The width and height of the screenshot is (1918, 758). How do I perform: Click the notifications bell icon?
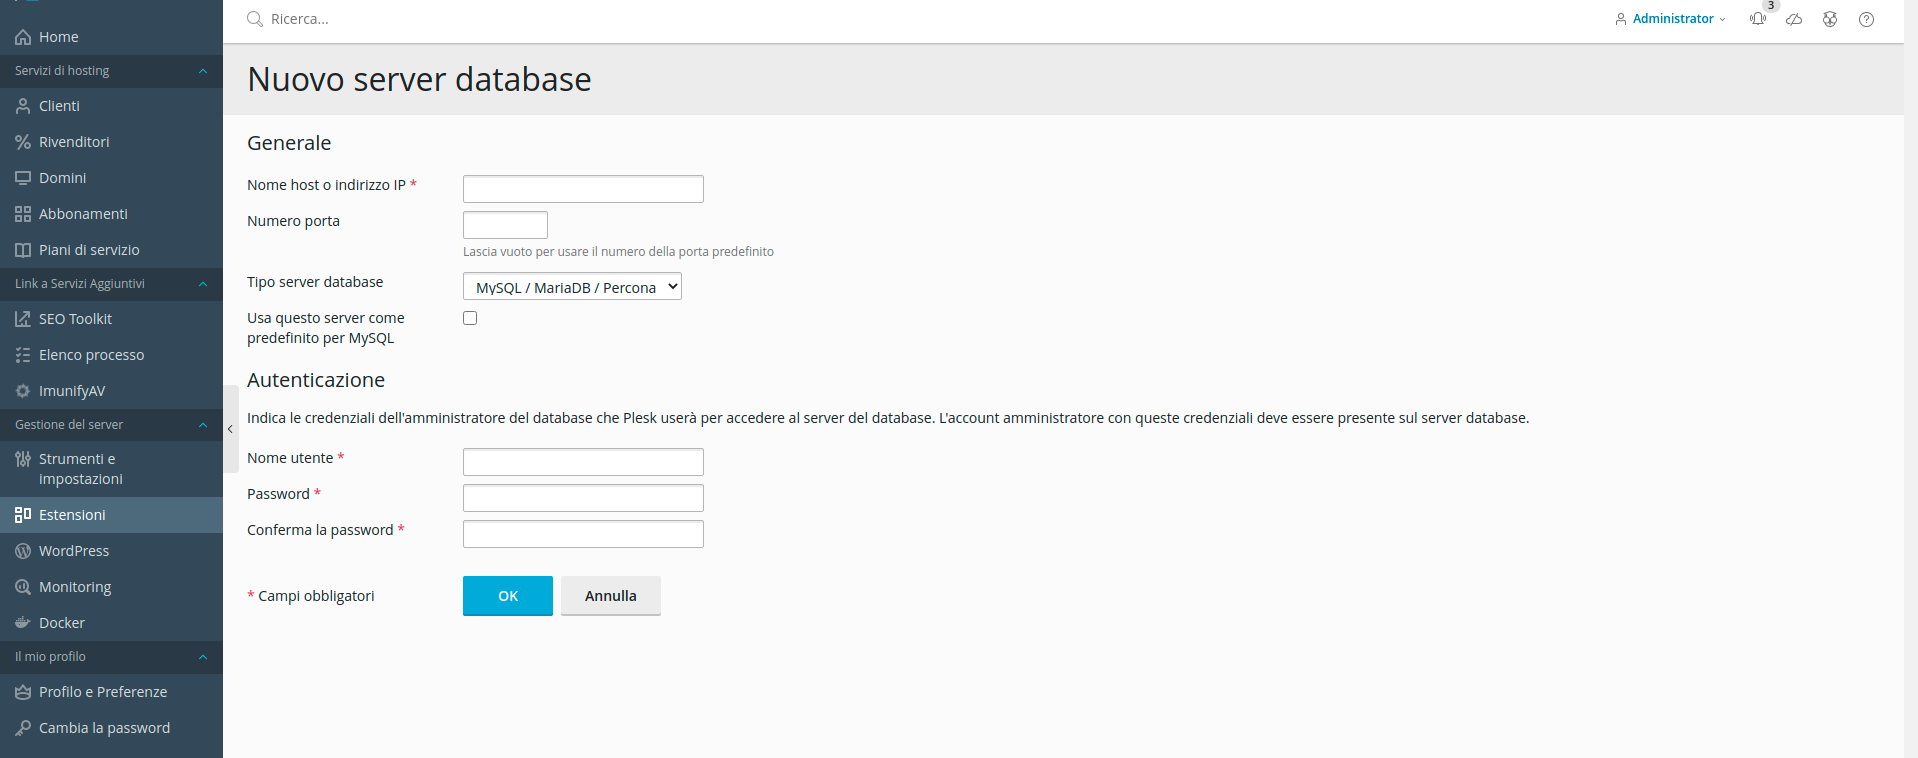(1757, 19)
